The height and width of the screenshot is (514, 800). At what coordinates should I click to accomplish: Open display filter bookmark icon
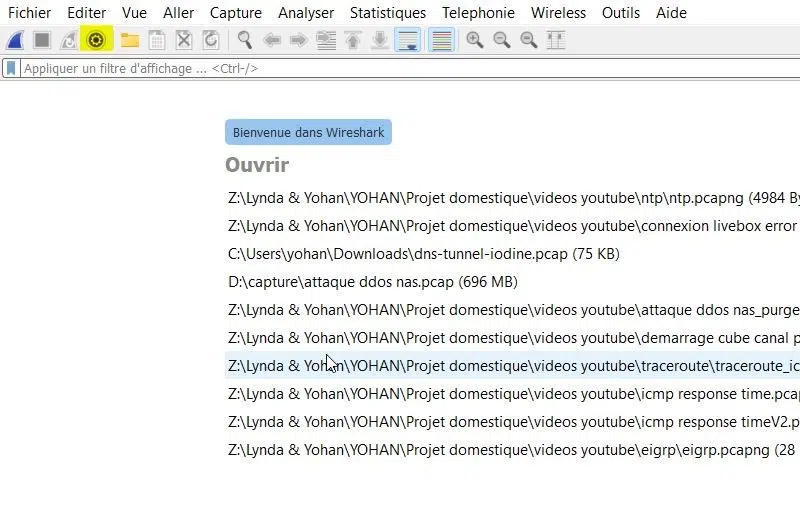pos(11,68)
